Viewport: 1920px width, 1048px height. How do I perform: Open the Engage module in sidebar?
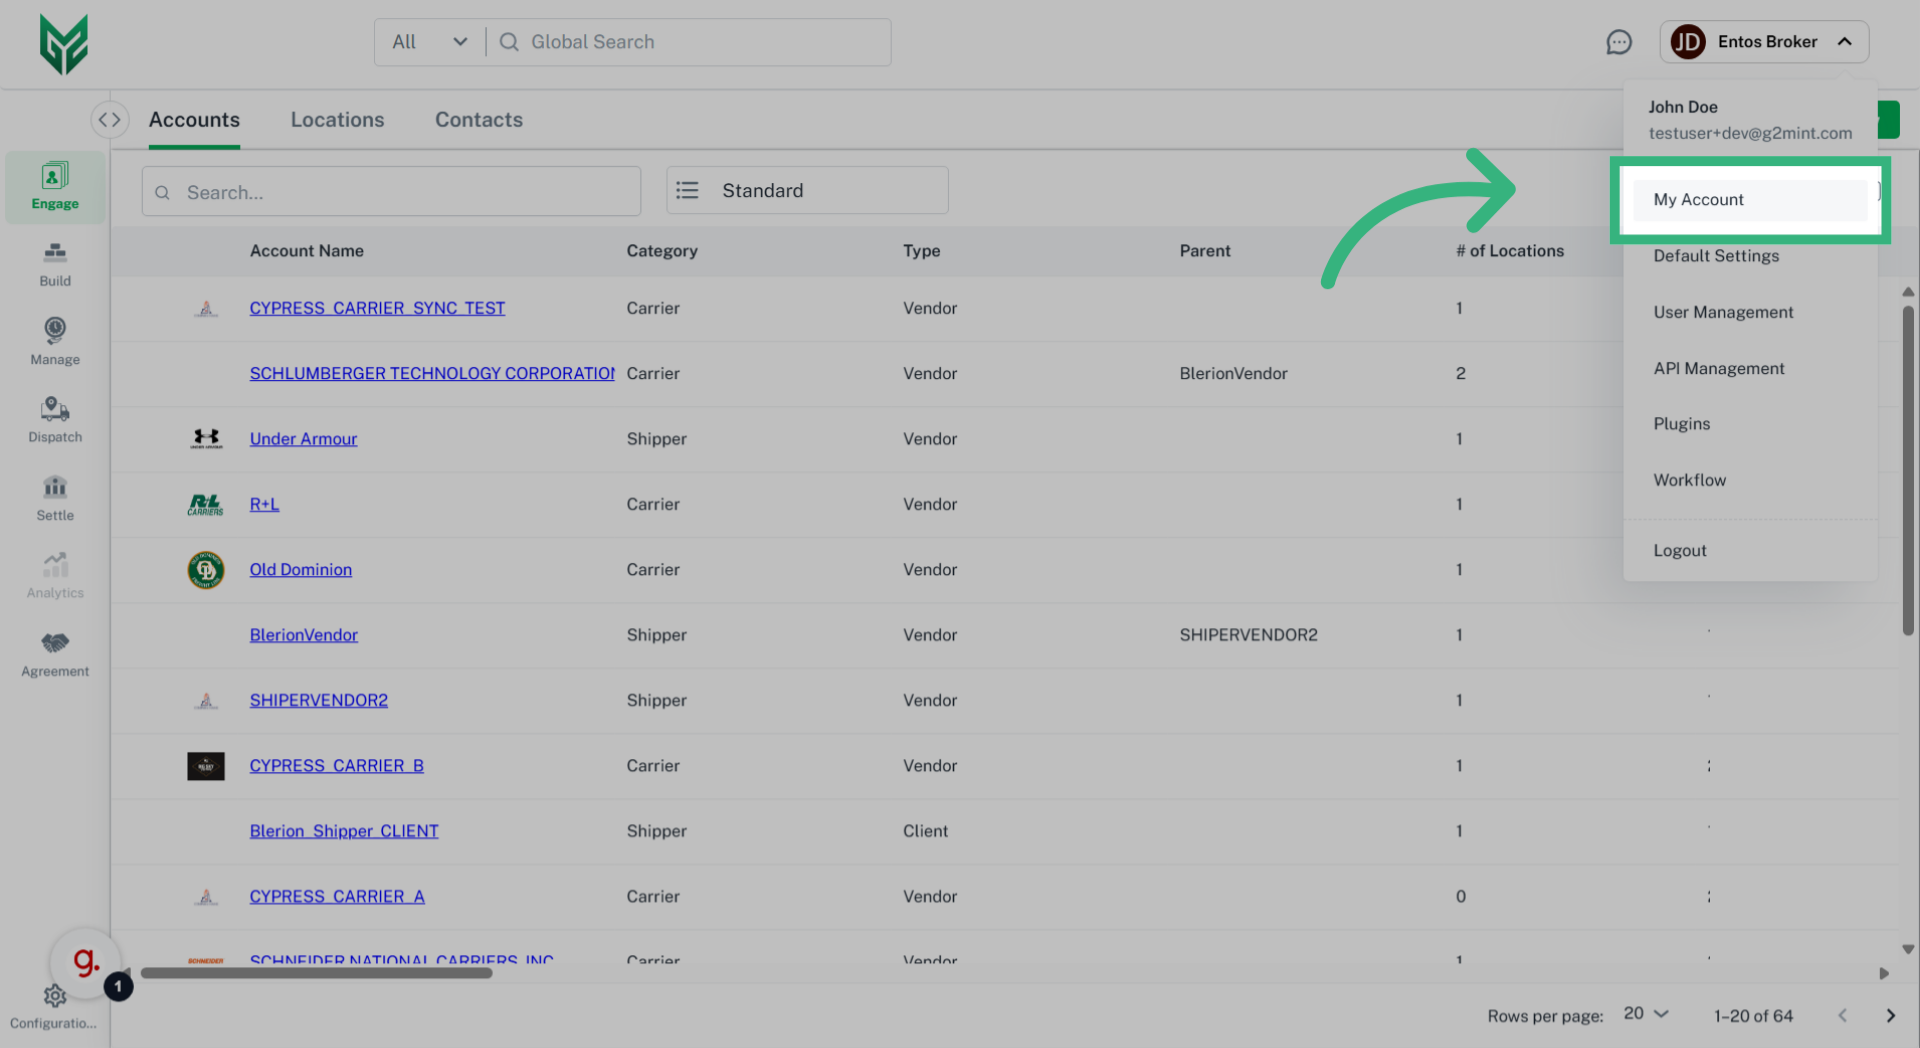55,186
